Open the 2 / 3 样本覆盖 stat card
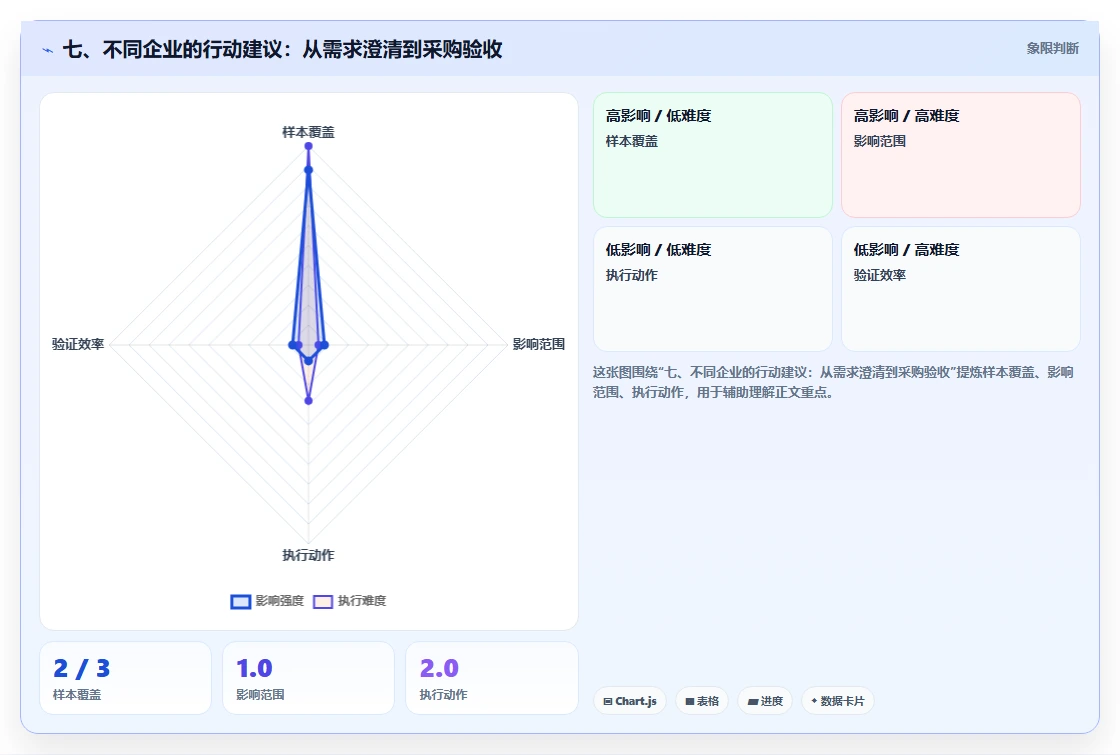Image resolution: width=1120 pixels, height=755 pixels. 125,678
